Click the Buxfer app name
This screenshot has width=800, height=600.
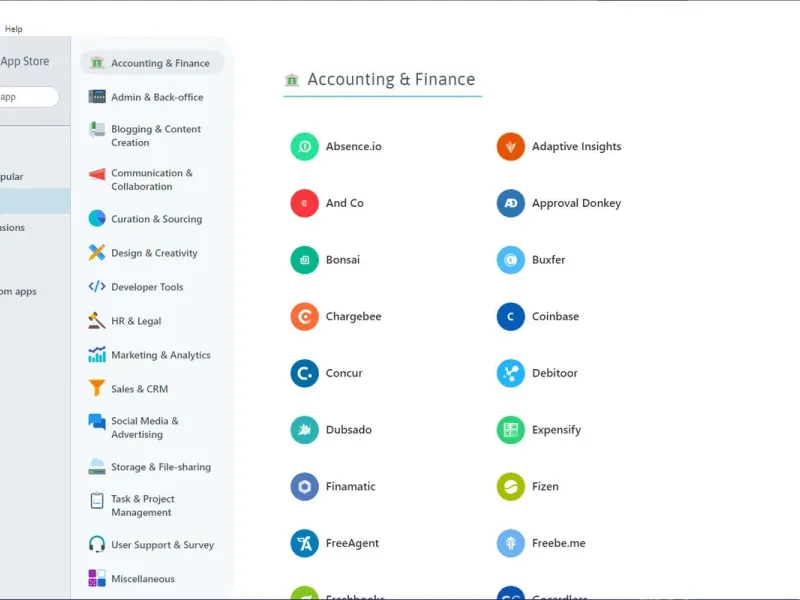click(x=548, y=260)
